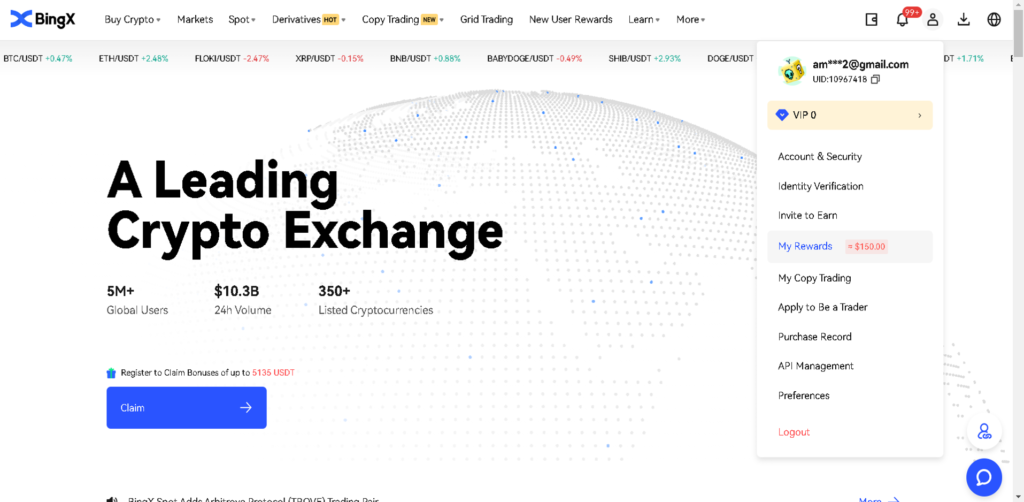
Task: Click the invite referral floating icon
Action: tap(984, 432)
